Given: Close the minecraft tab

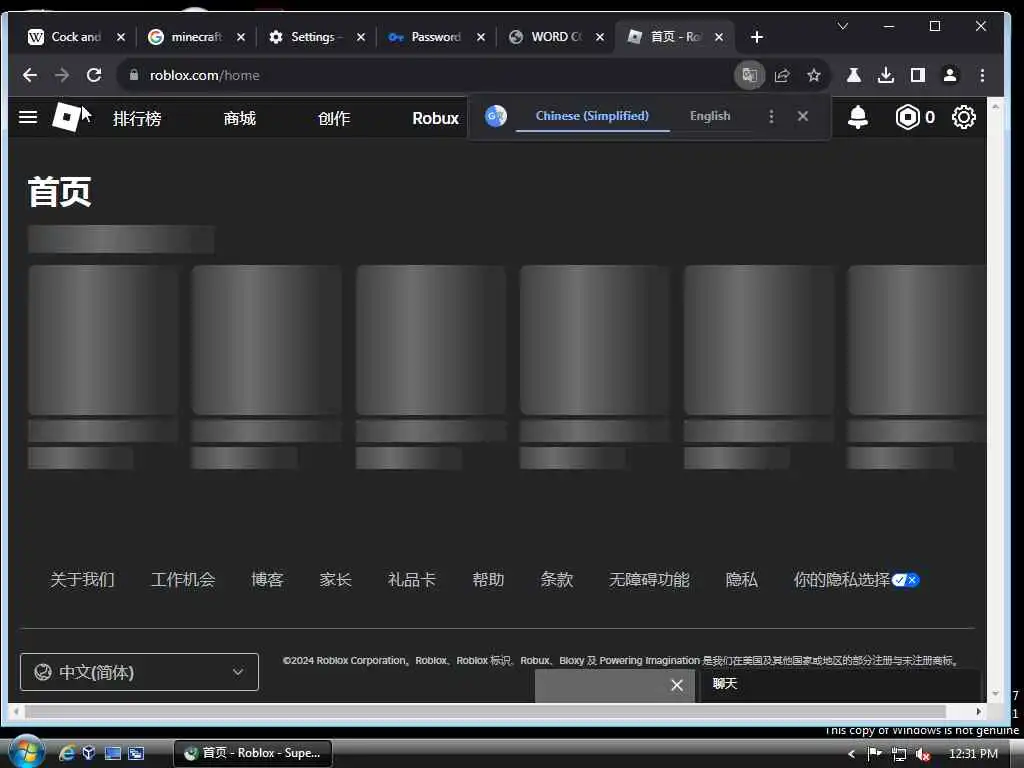Looking at the screenshot, I should (241, 37).
